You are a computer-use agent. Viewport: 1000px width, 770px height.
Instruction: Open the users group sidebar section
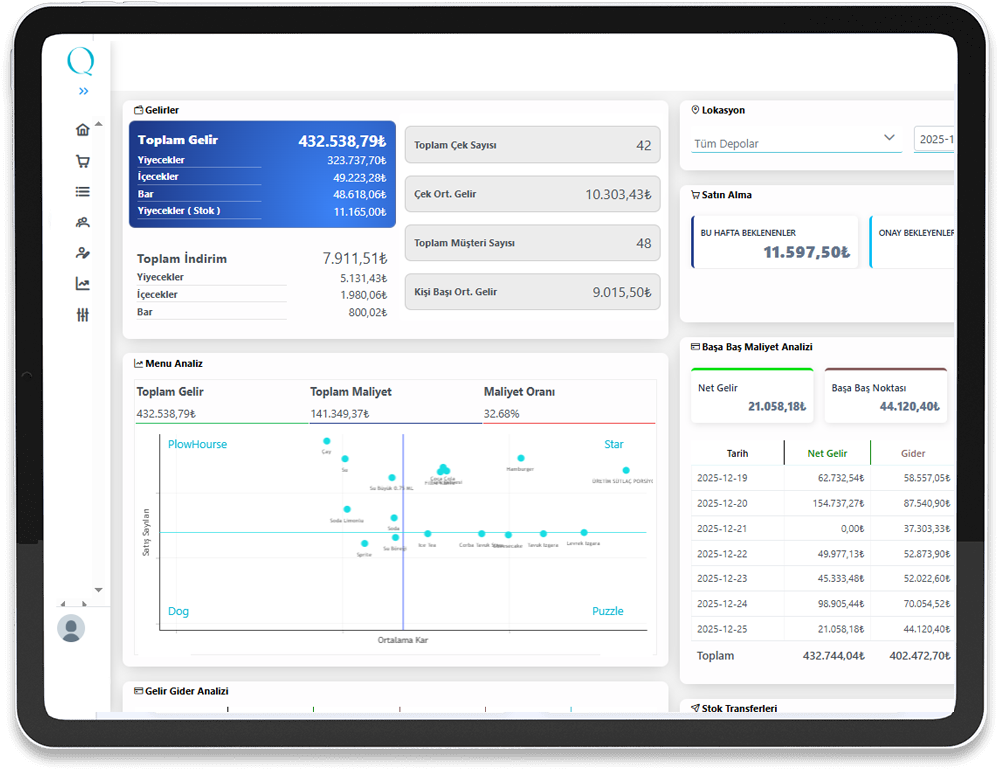pyautogui.click(x=82, y=223)
